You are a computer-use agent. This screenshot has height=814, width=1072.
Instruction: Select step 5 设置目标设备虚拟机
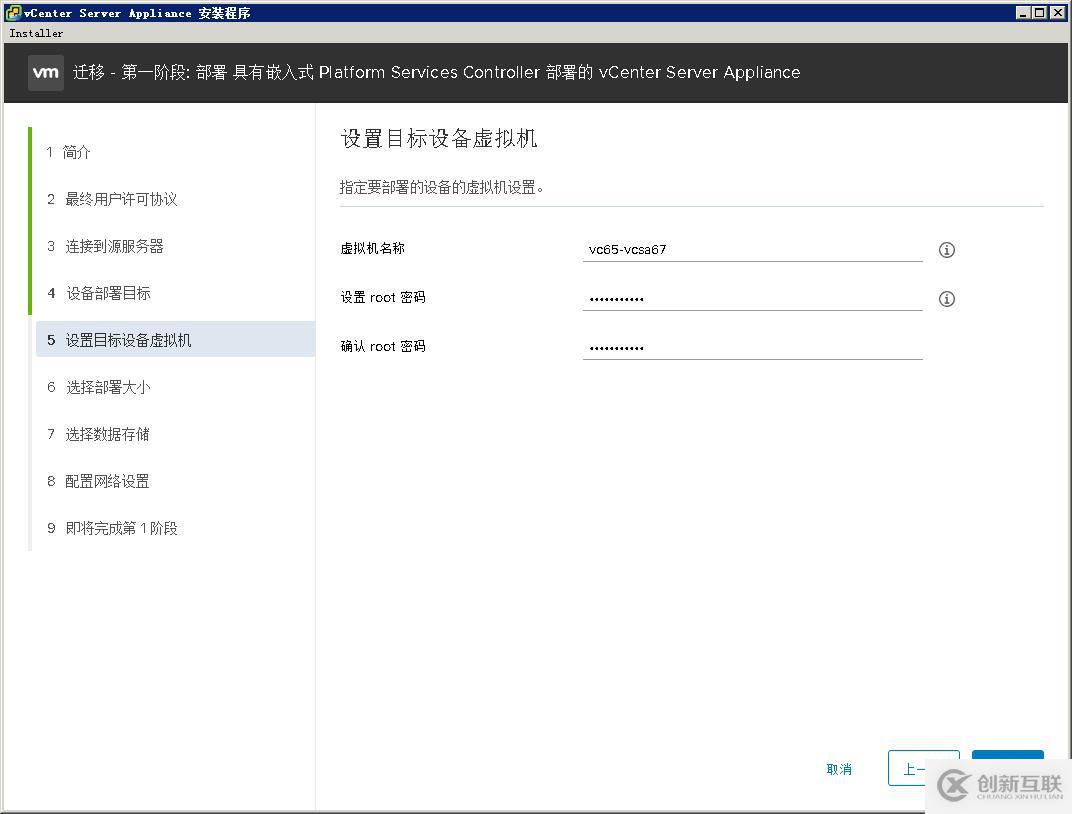click(x=175, y=340)
